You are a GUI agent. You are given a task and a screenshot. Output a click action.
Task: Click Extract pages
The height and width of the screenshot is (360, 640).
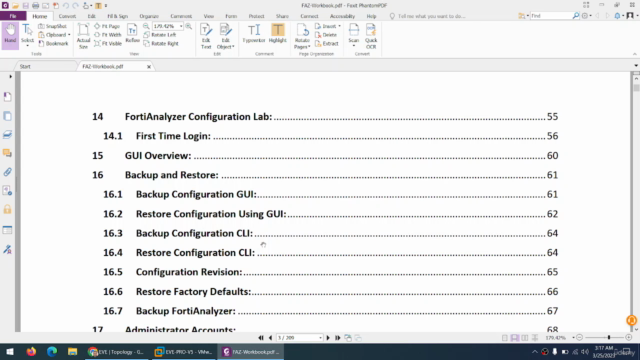(x=327, y=43)
